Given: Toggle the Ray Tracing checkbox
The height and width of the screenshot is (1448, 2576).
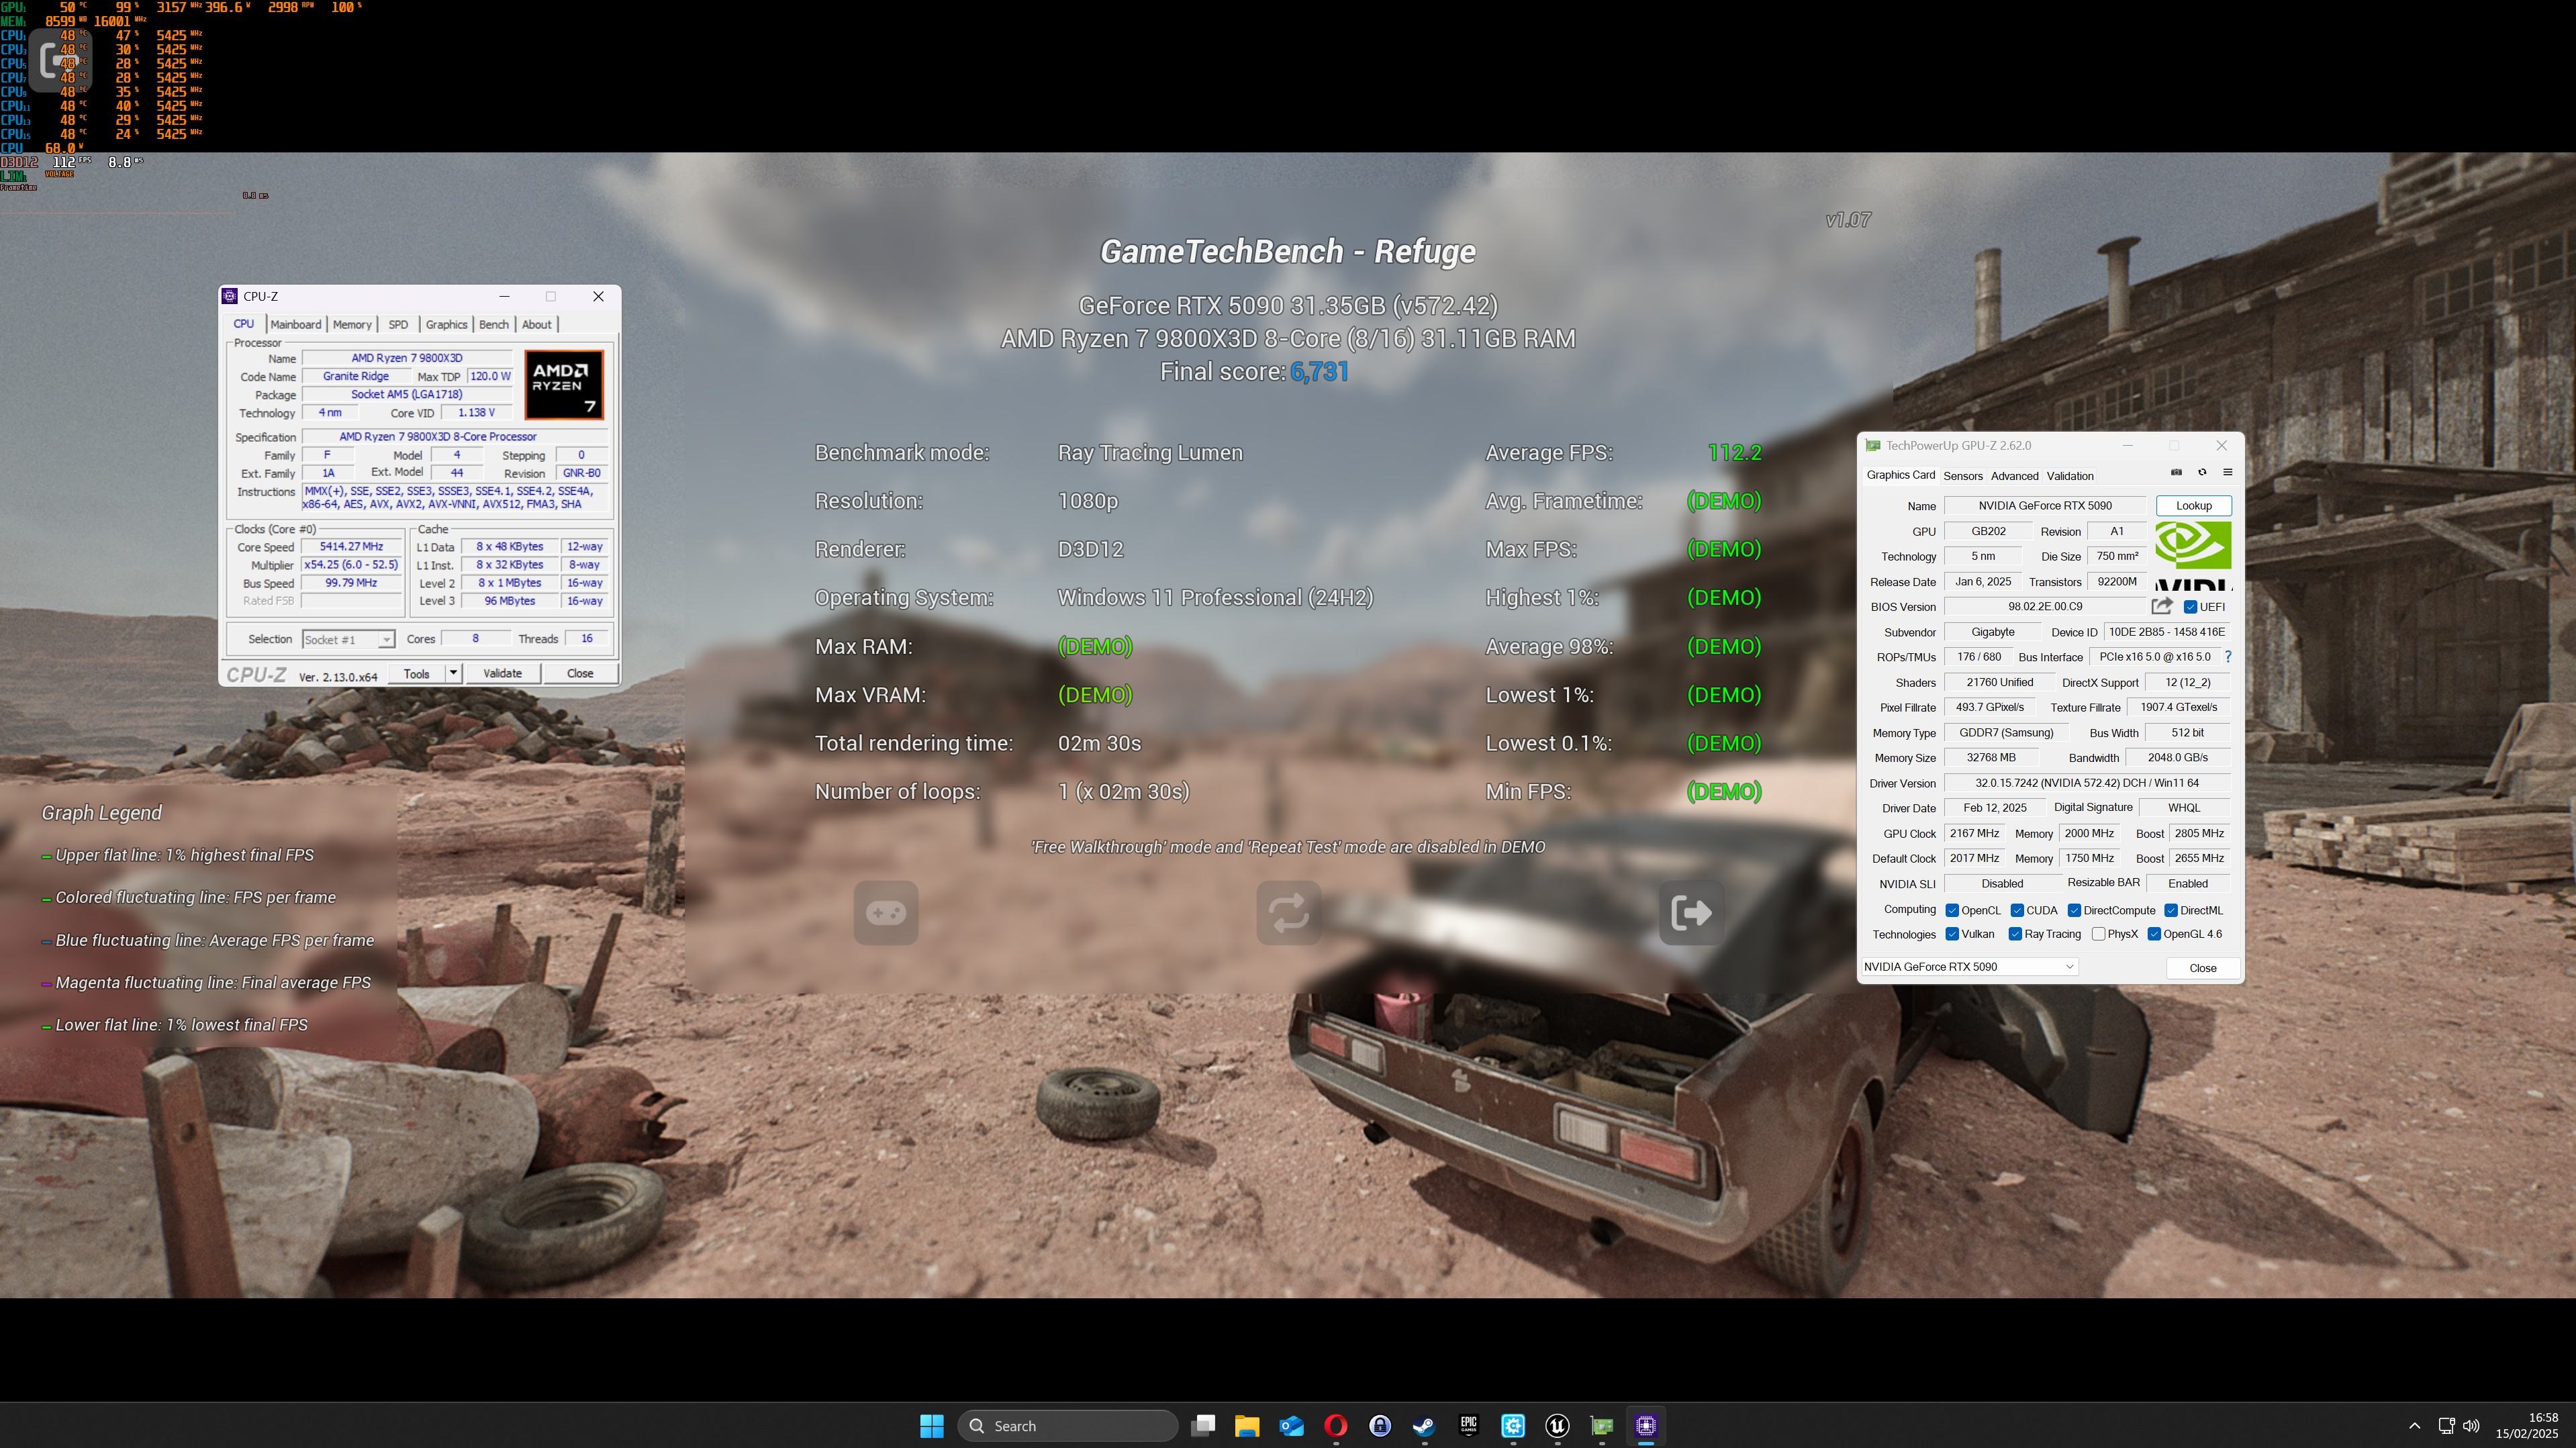Looking at the screenshot, I should click(x=2015, y=934).
